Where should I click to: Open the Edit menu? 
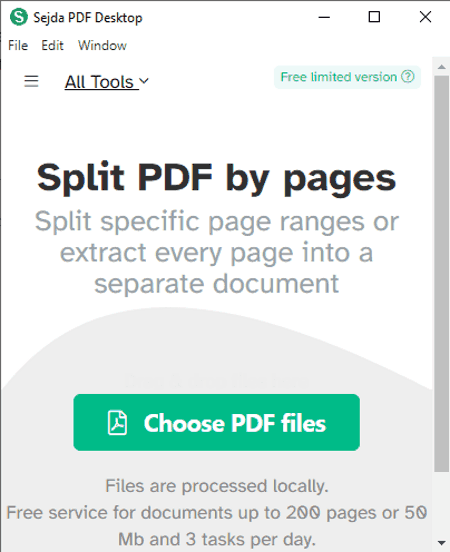click(x=52, y=45)
